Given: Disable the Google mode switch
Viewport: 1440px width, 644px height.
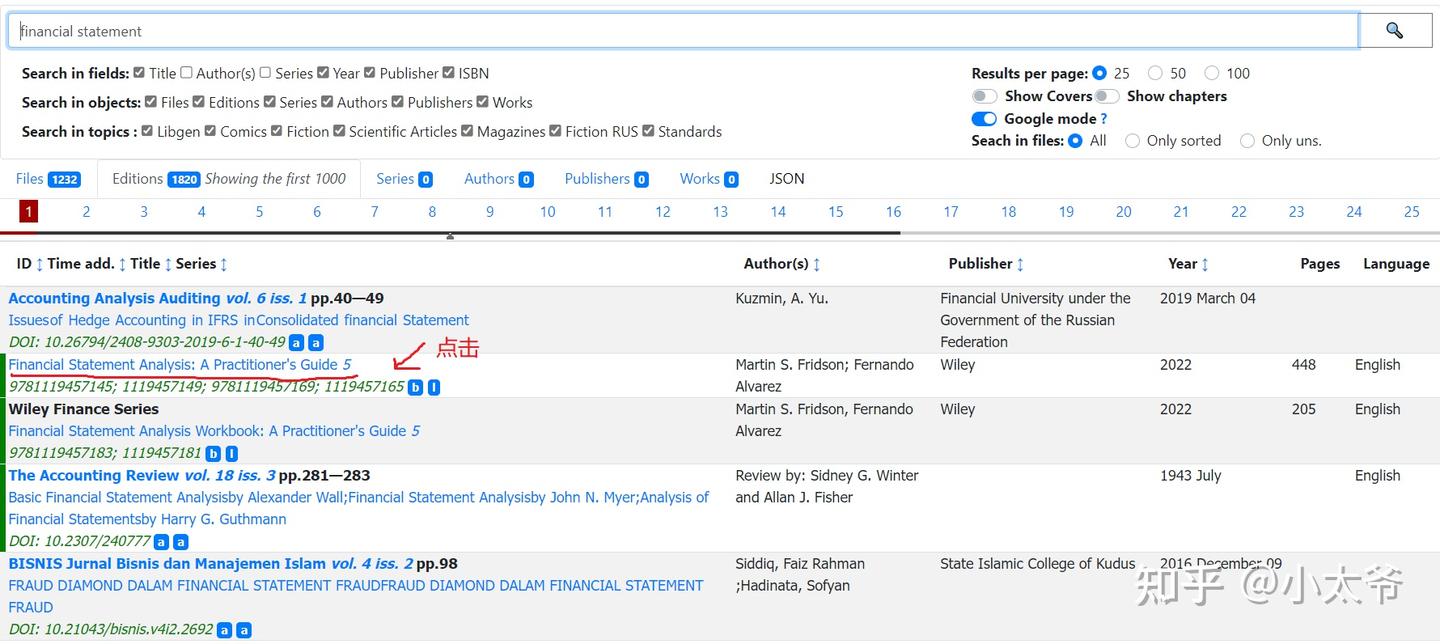Looking at the screenshot, I should coord(985,119).
